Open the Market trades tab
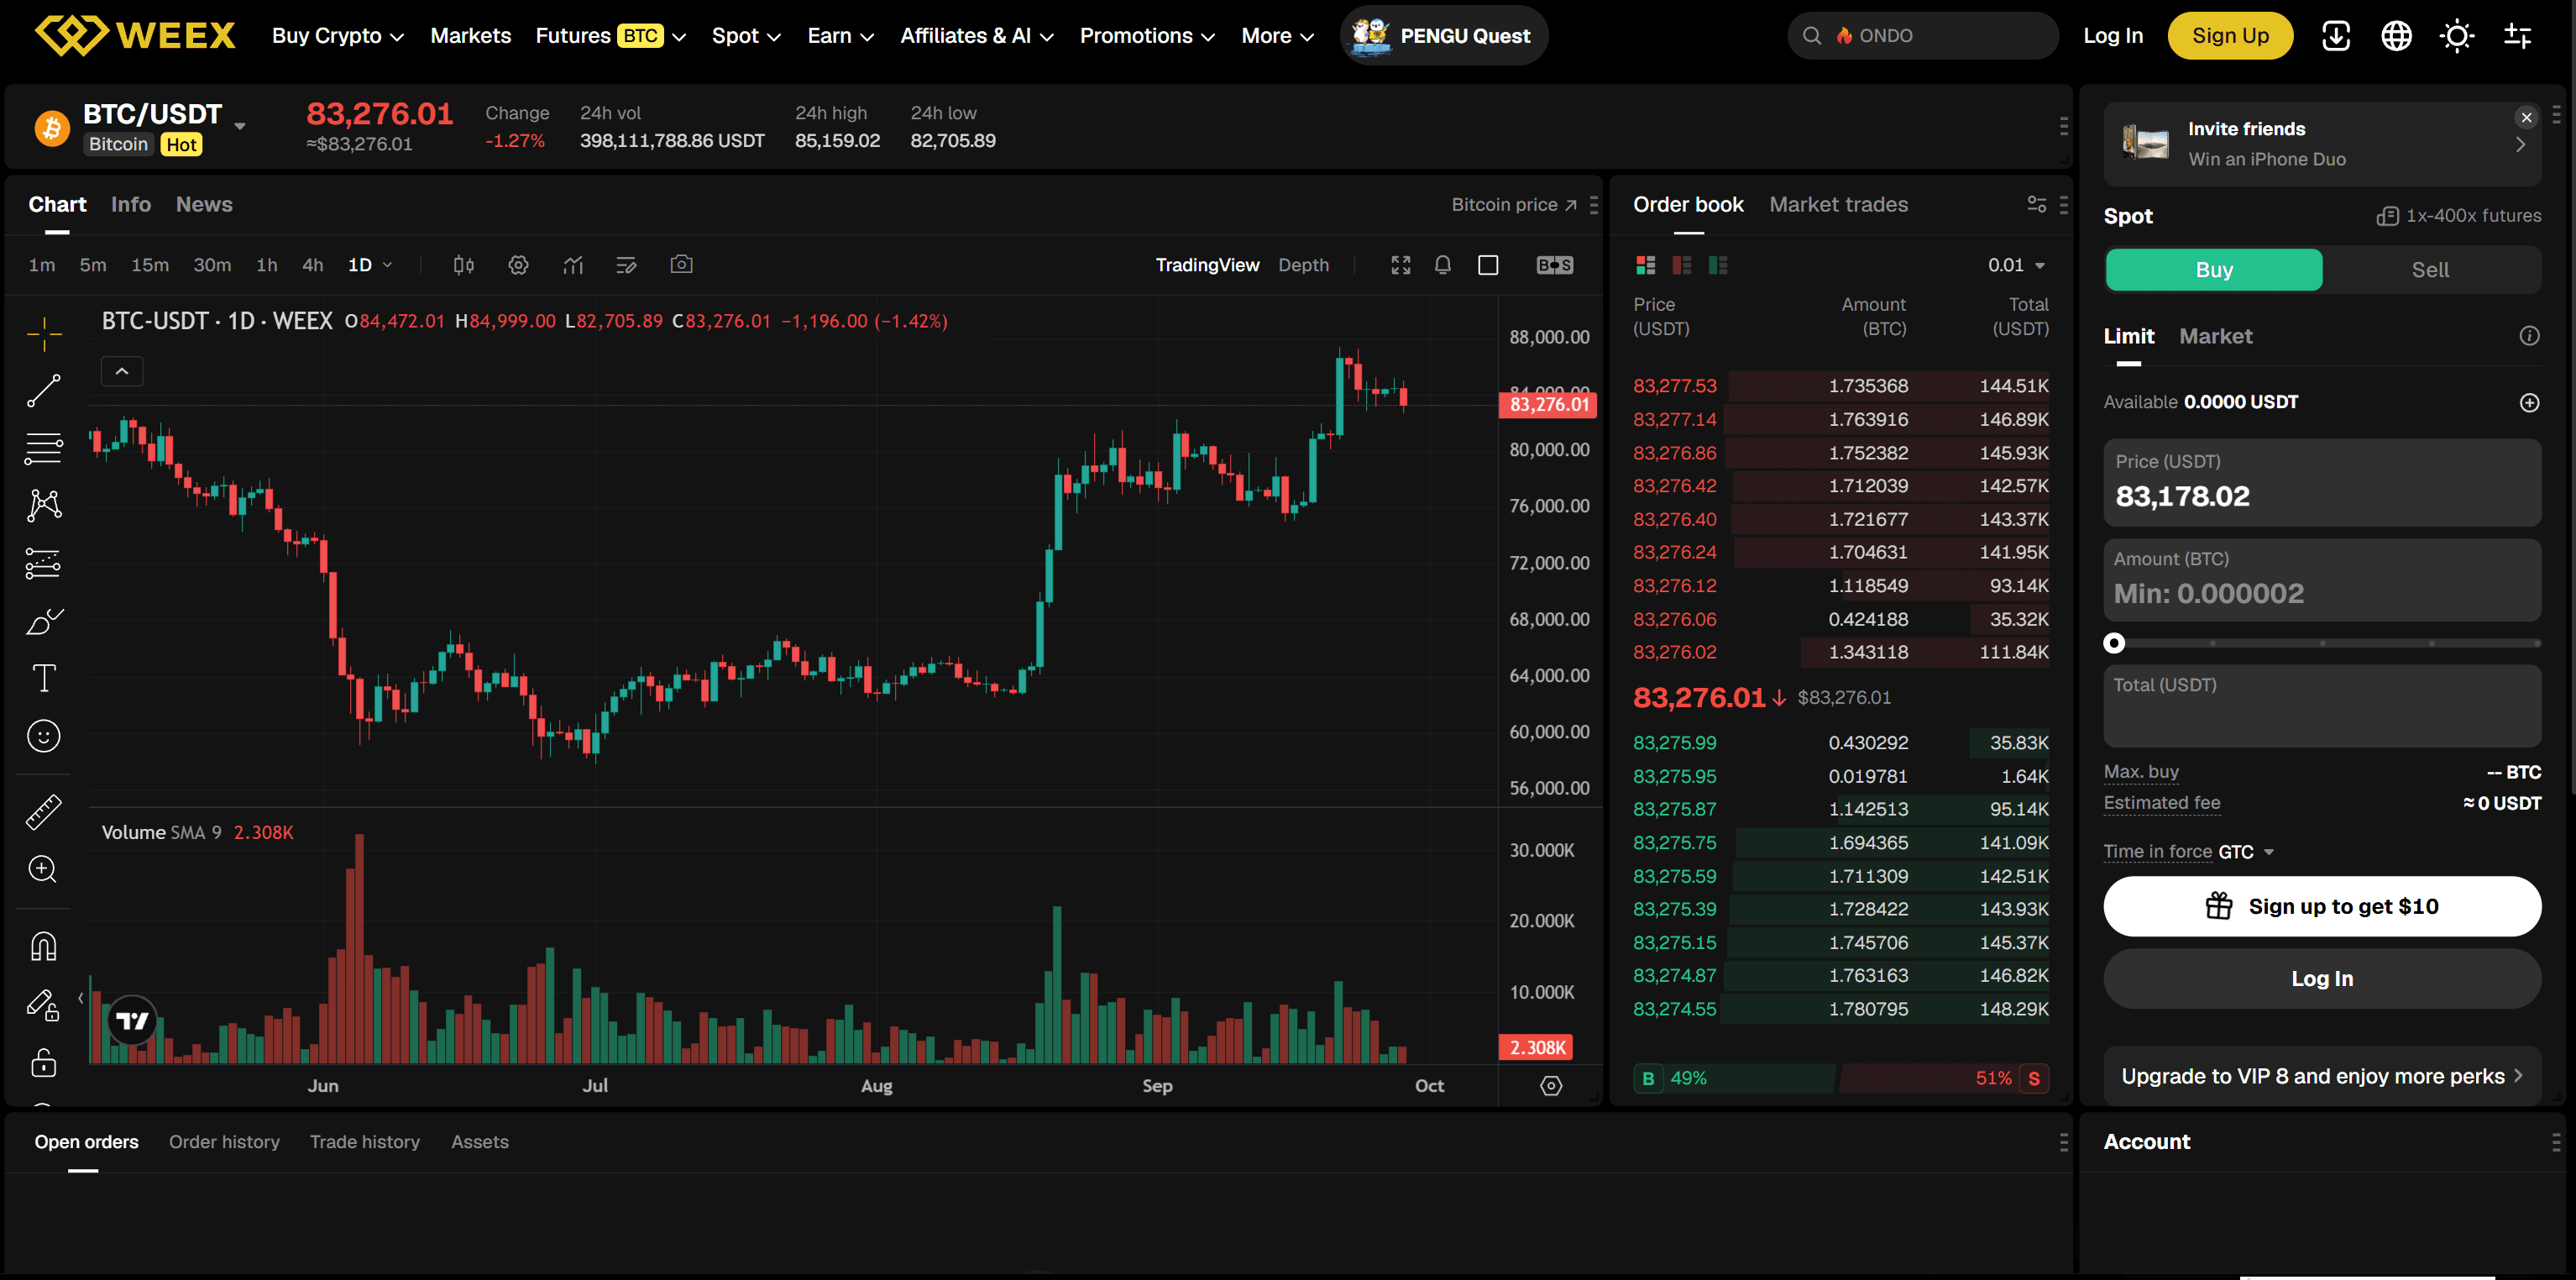 [1838, 204]
